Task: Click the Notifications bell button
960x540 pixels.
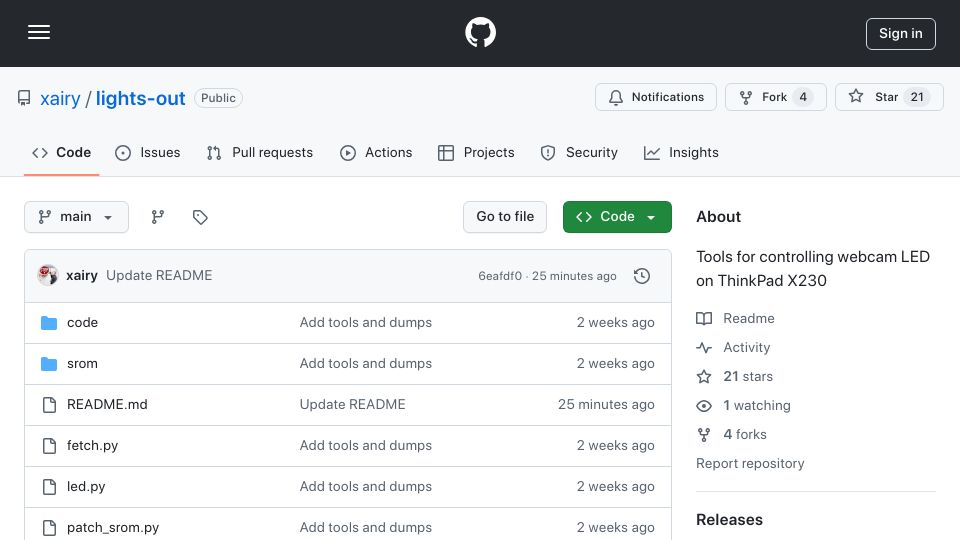Action: click(656, 97)
